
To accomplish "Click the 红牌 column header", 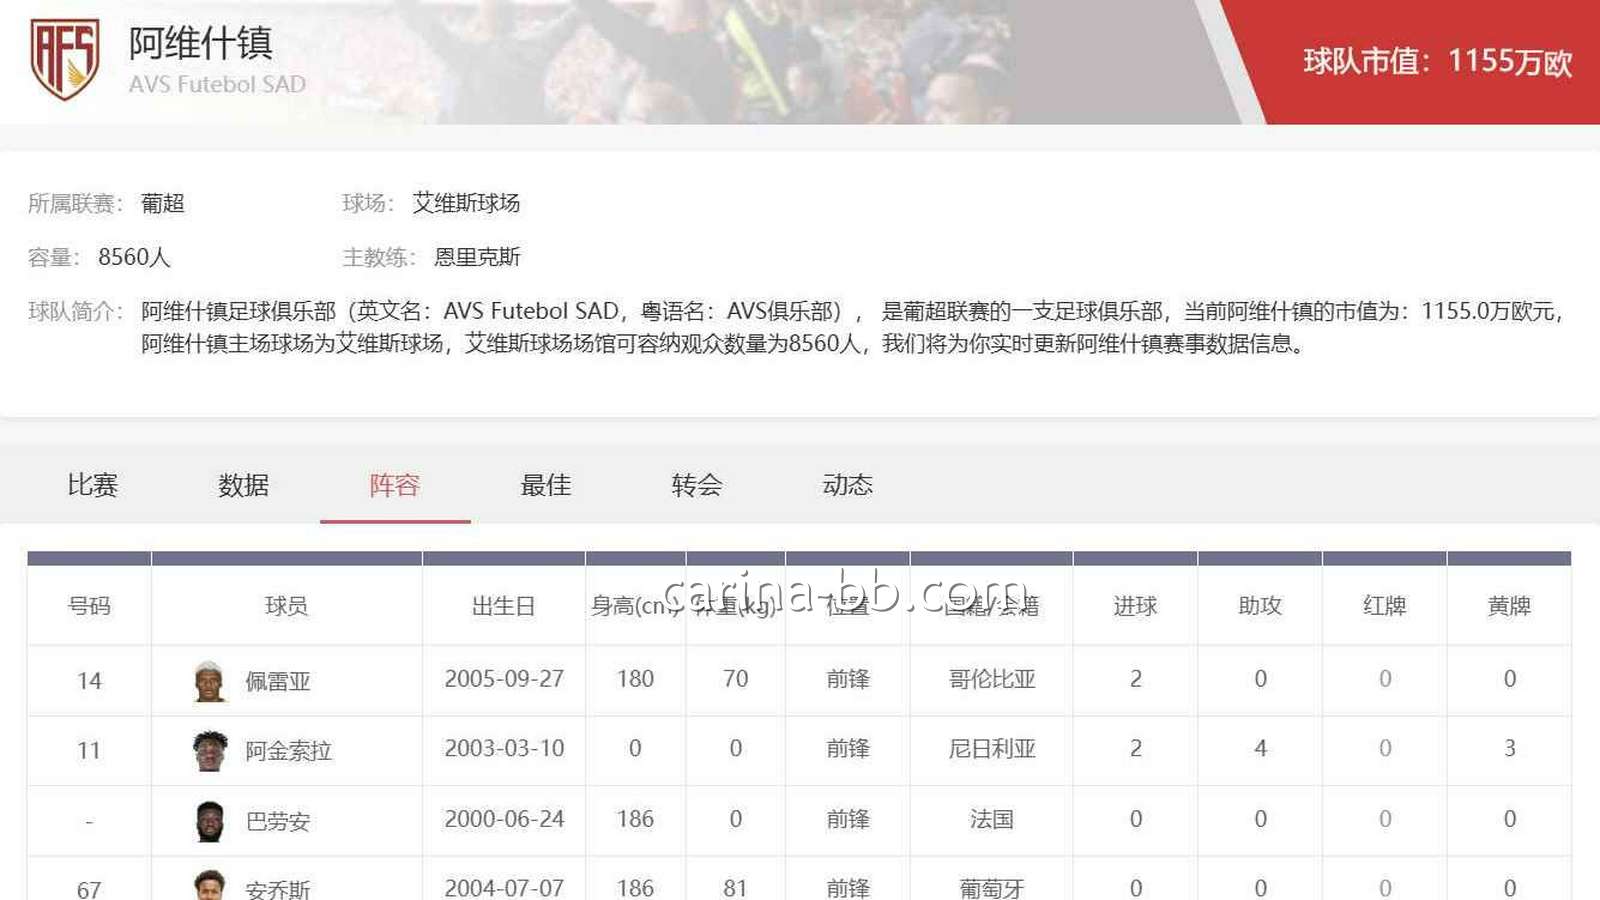I will click(x=1385, y=606).
